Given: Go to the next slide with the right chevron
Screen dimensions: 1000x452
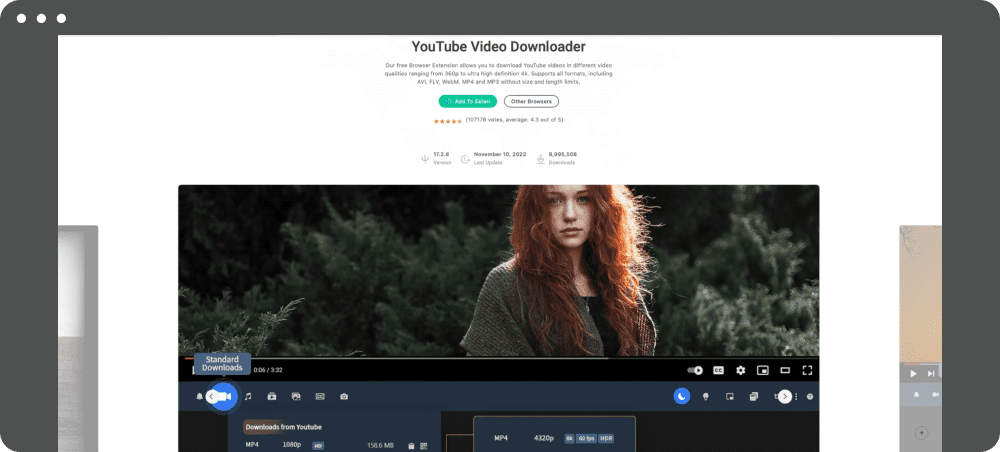Looking at the screenshot, I should click(785, 397).
